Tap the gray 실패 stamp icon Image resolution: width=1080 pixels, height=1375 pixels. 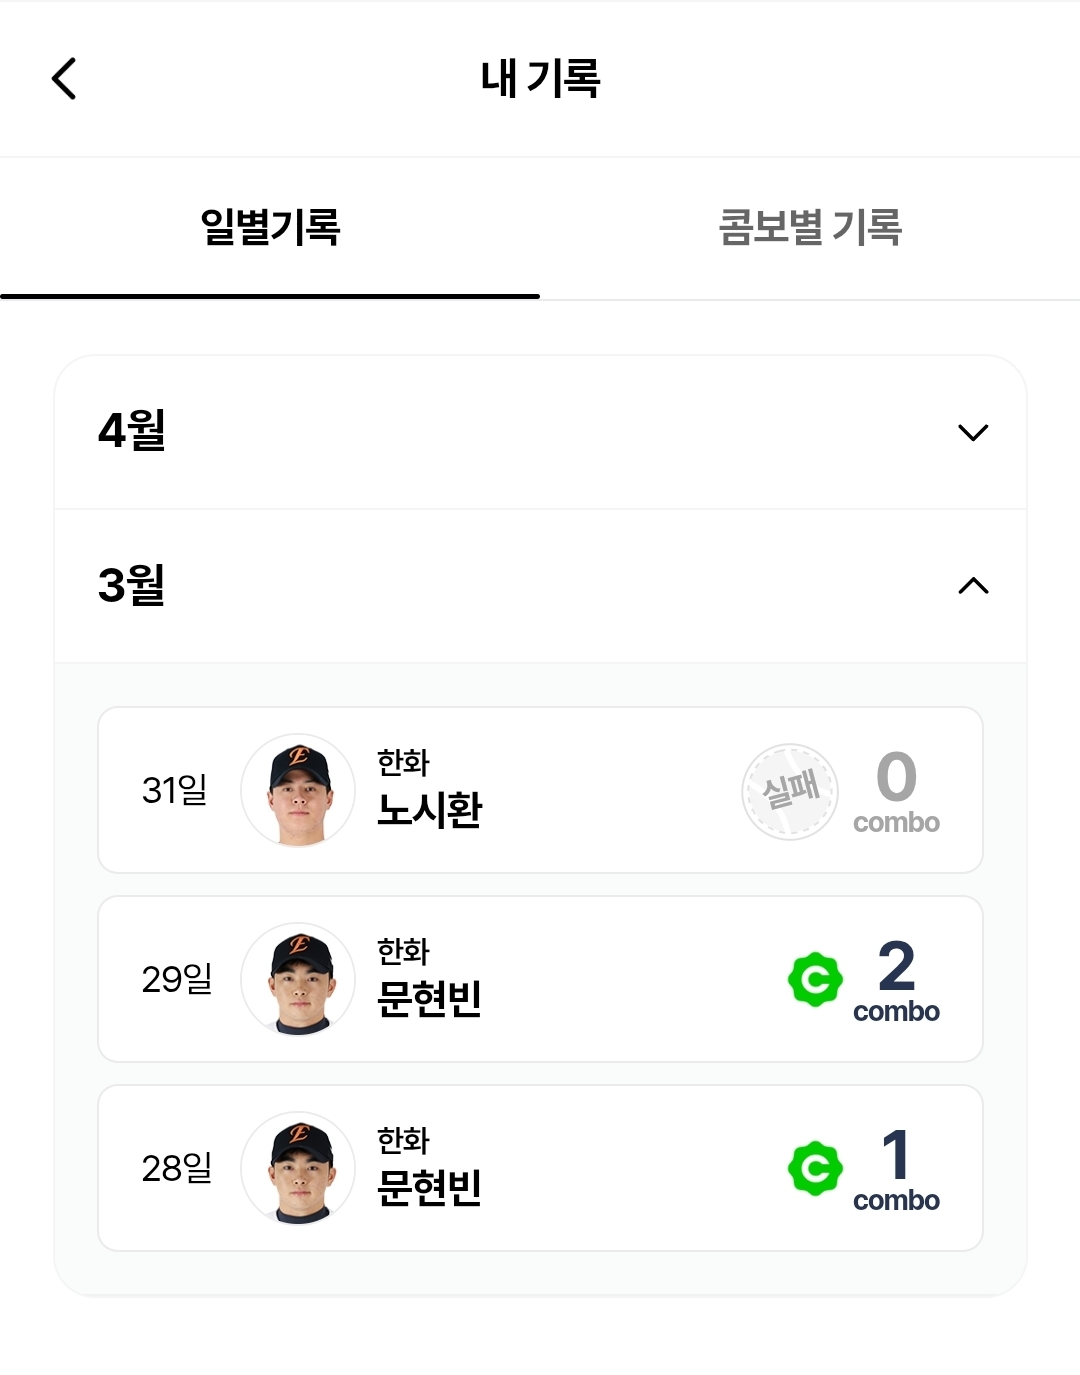(x=790, y=791)
